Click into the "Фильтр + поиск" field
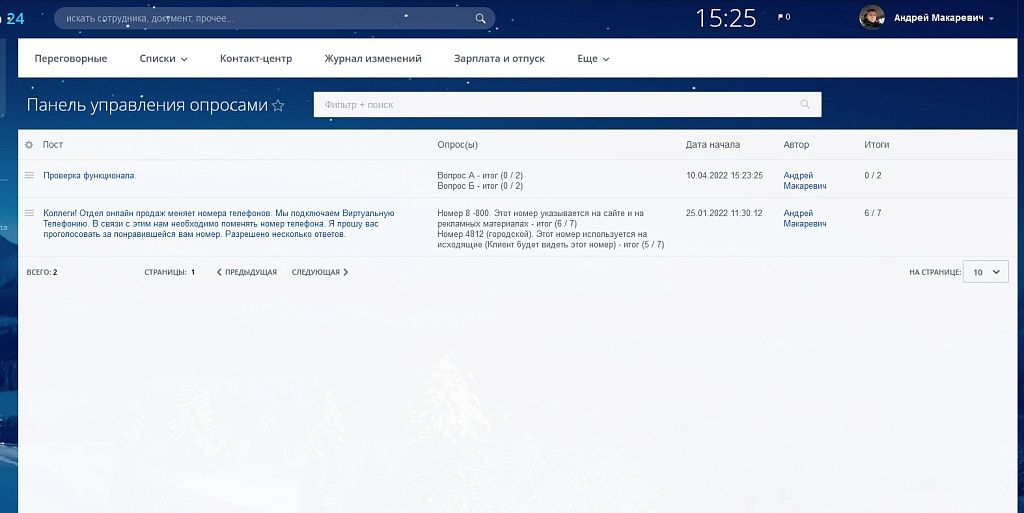 pos(555,105)
